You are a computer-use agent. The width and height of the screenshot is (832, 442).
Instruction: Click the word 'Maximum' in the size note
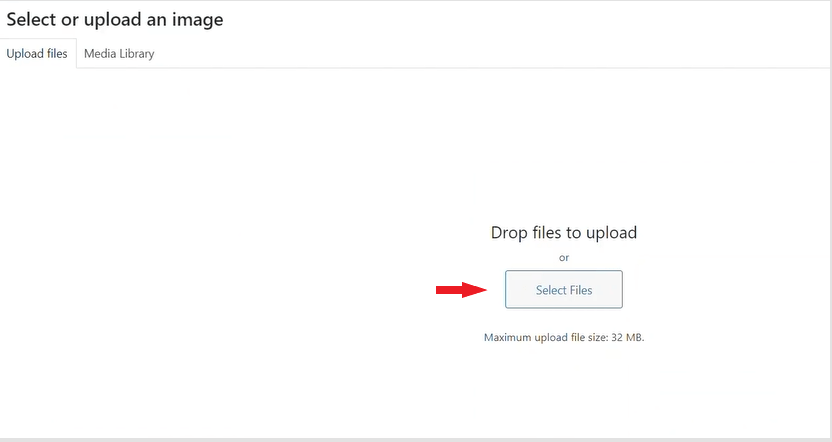coord(507,337)
